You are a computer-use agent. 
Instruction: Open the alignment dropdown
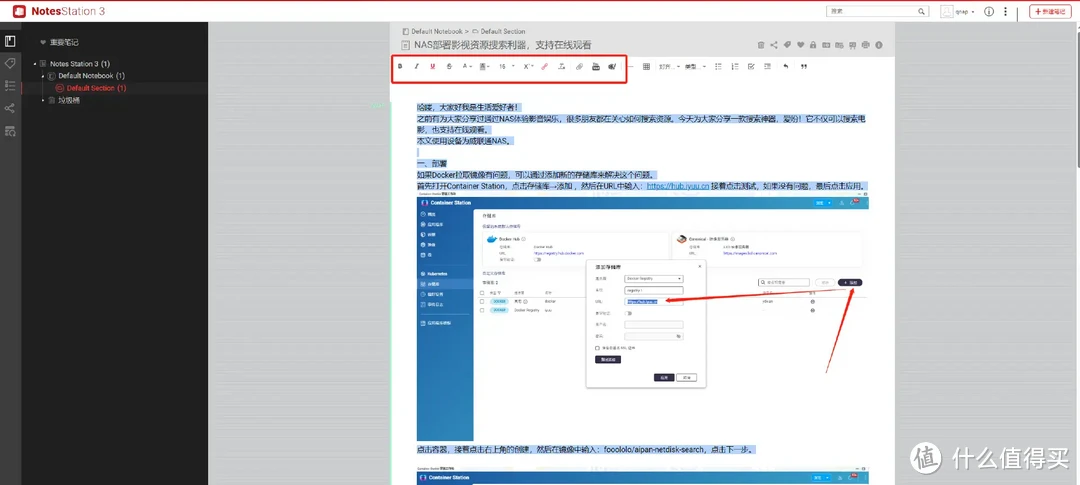tap(669, 67)
